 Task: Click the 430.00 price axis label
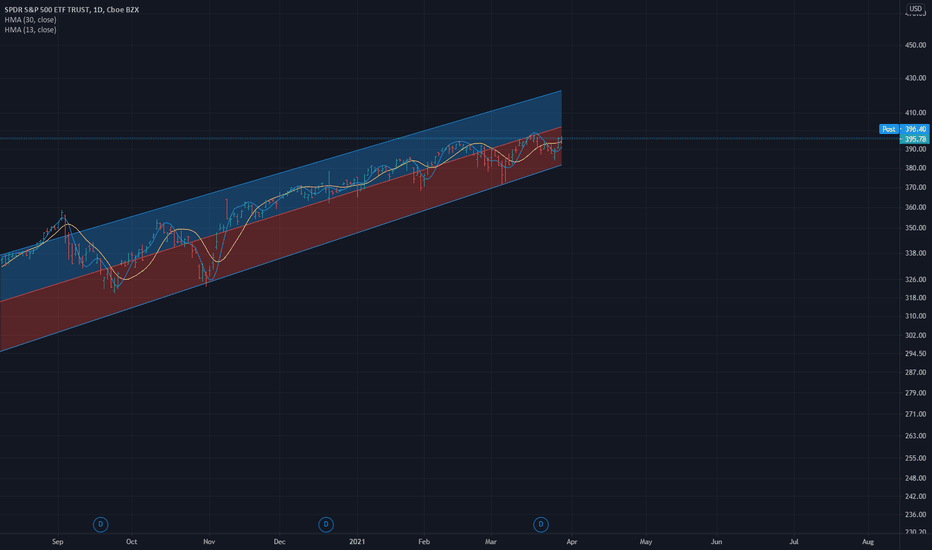pos(915,78)
